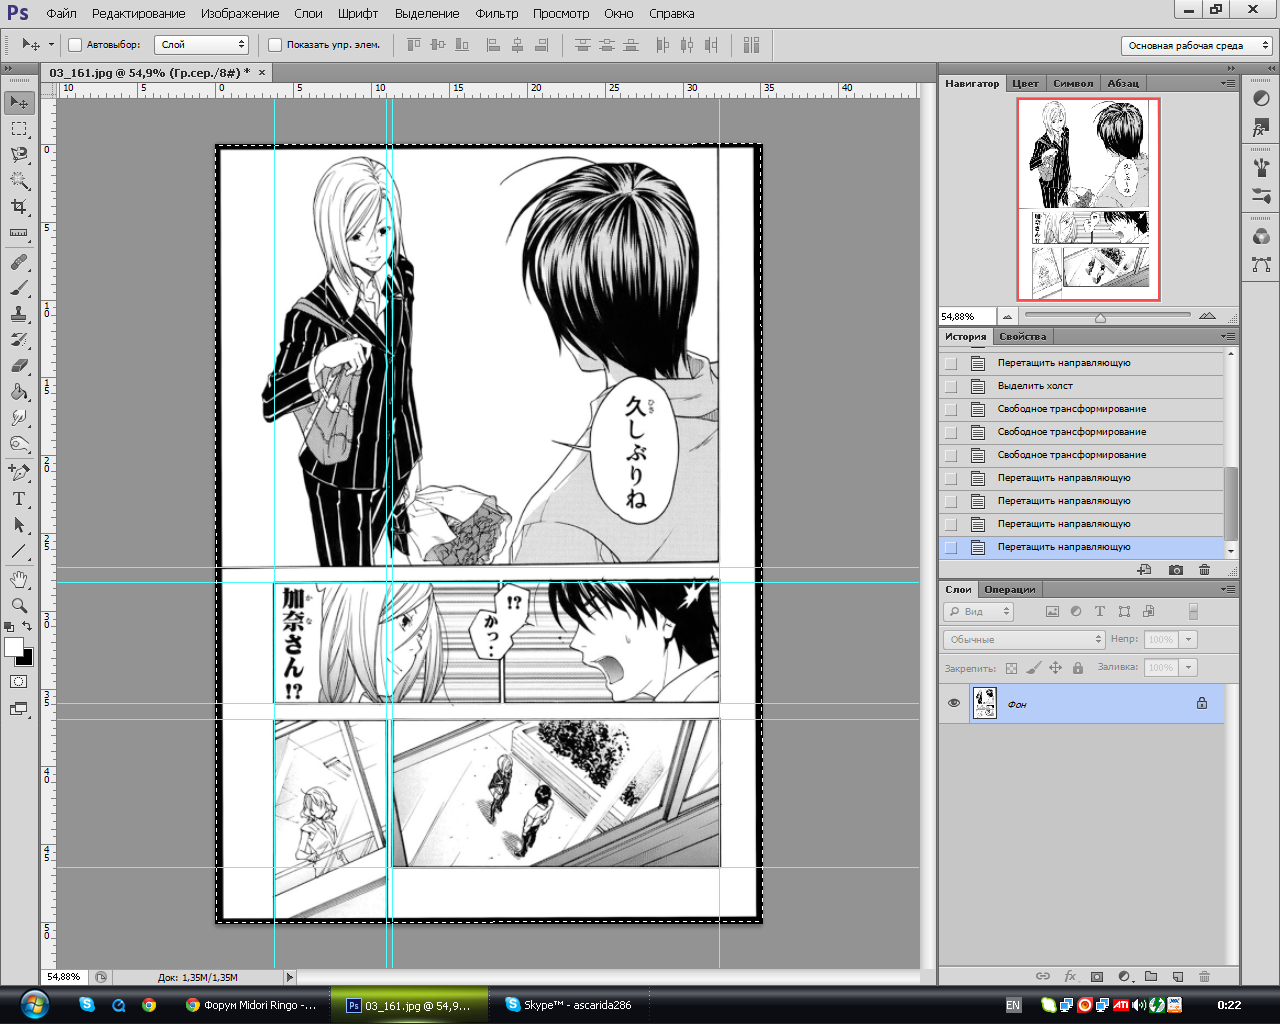Create new snapshot camera icon in История
This screenshot has height=1024, width=1280.
(1176, 570)
